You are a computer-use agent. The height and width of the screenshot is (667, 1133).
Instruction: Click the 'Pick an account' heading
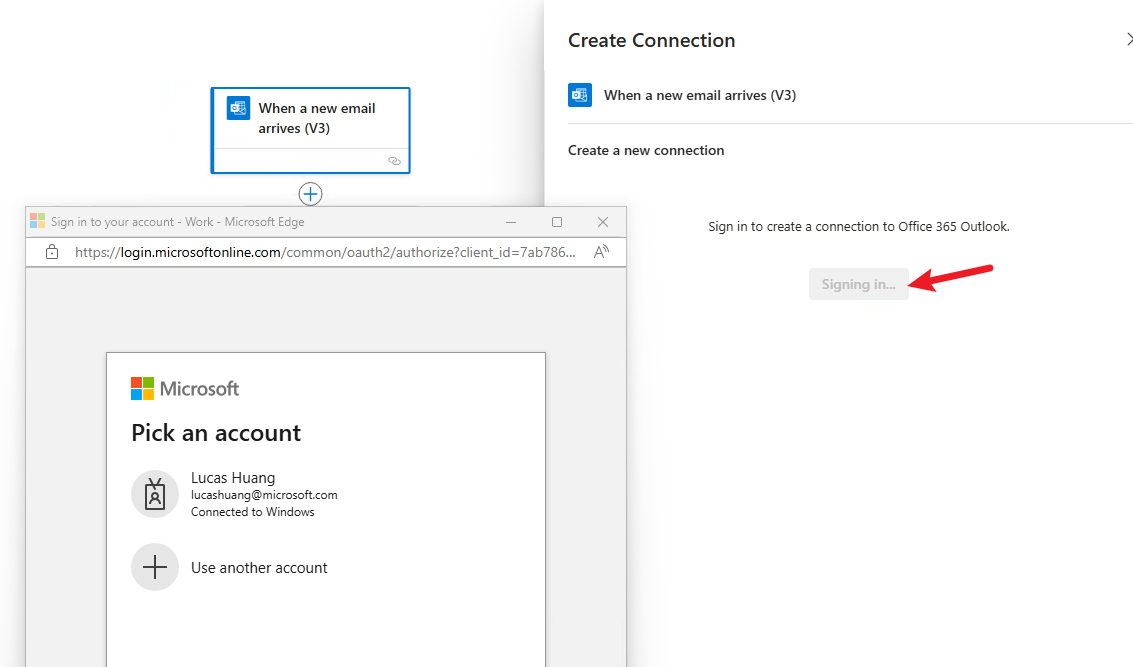point(216,433)
